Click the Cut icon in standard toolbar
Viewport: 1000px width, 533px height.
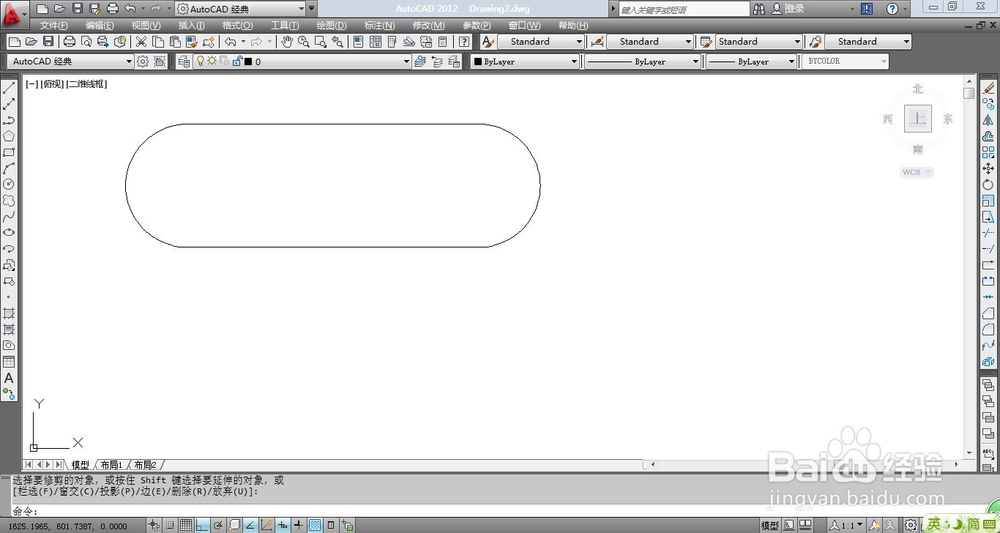pos(141,41)
